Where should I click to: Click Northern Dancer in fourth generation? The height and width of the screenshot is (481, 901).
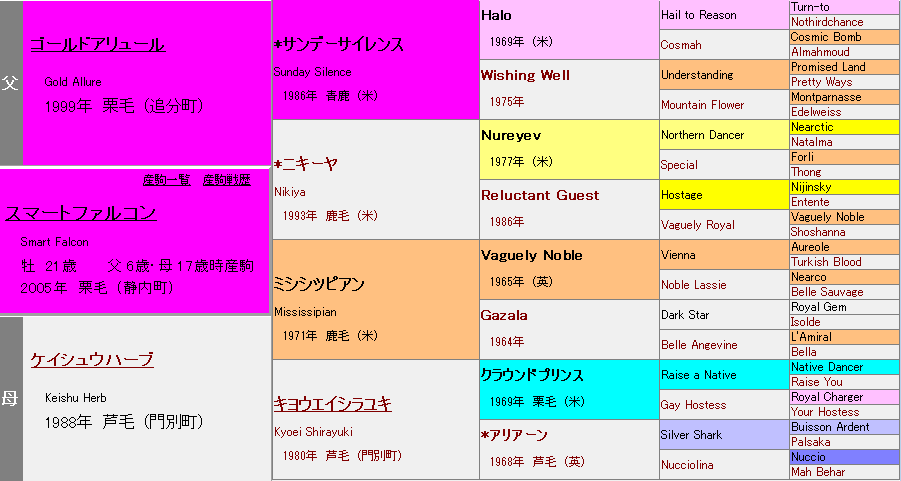click(702, 135)
